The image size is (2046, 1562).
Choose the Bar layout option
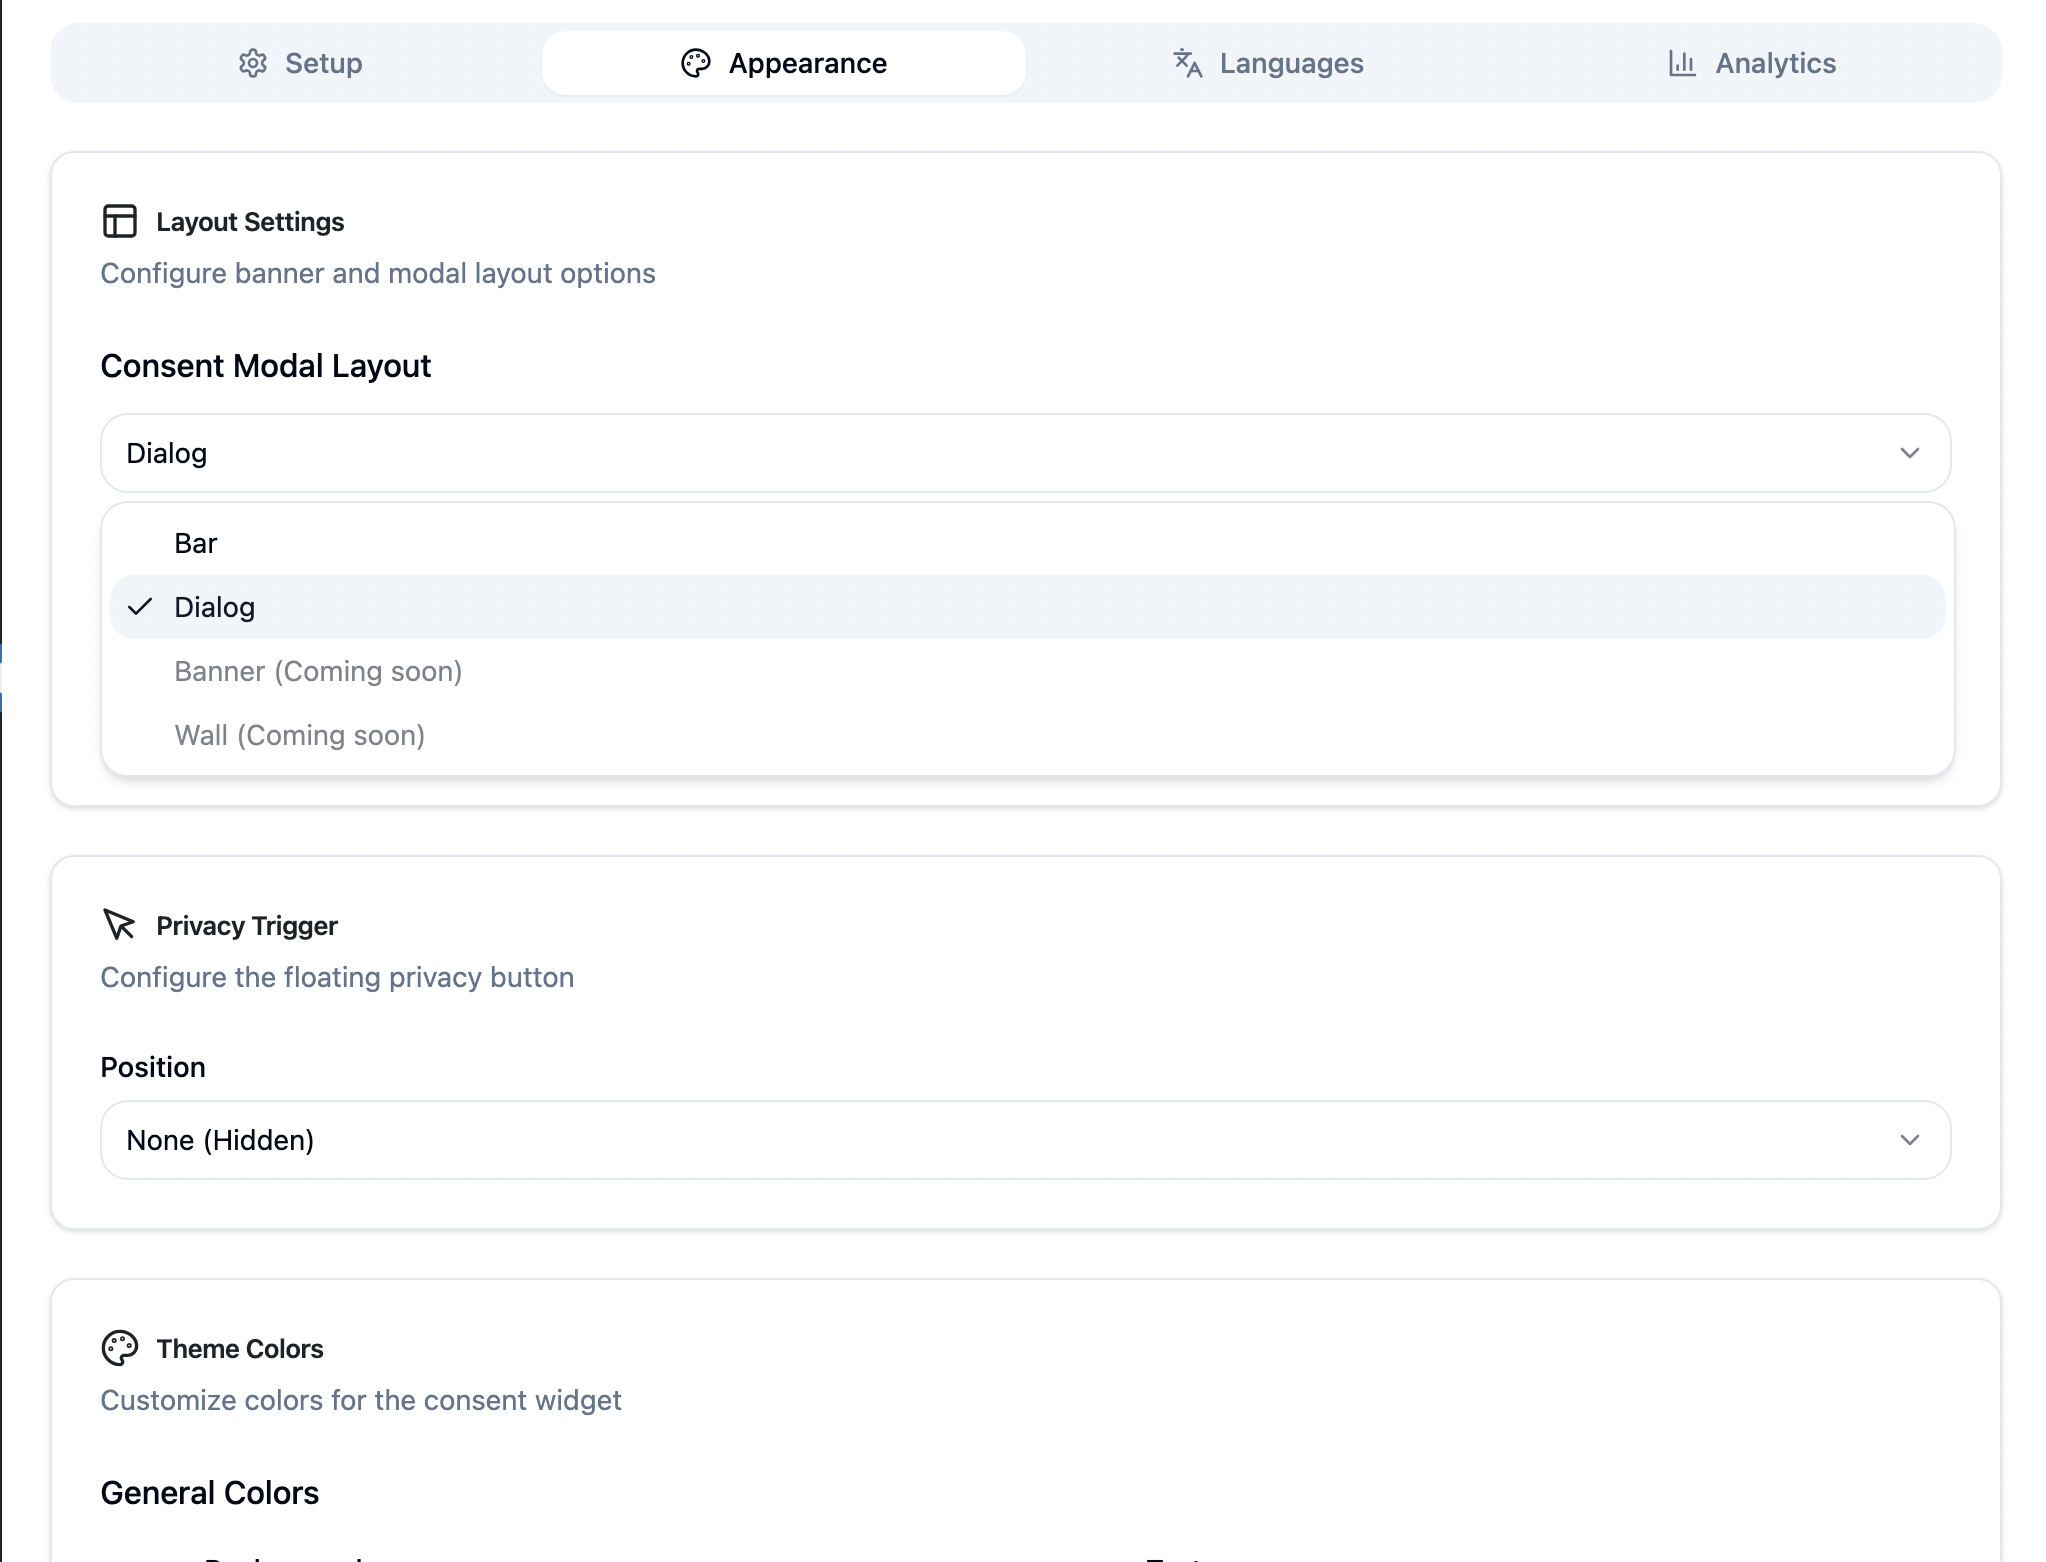[196, 543]
